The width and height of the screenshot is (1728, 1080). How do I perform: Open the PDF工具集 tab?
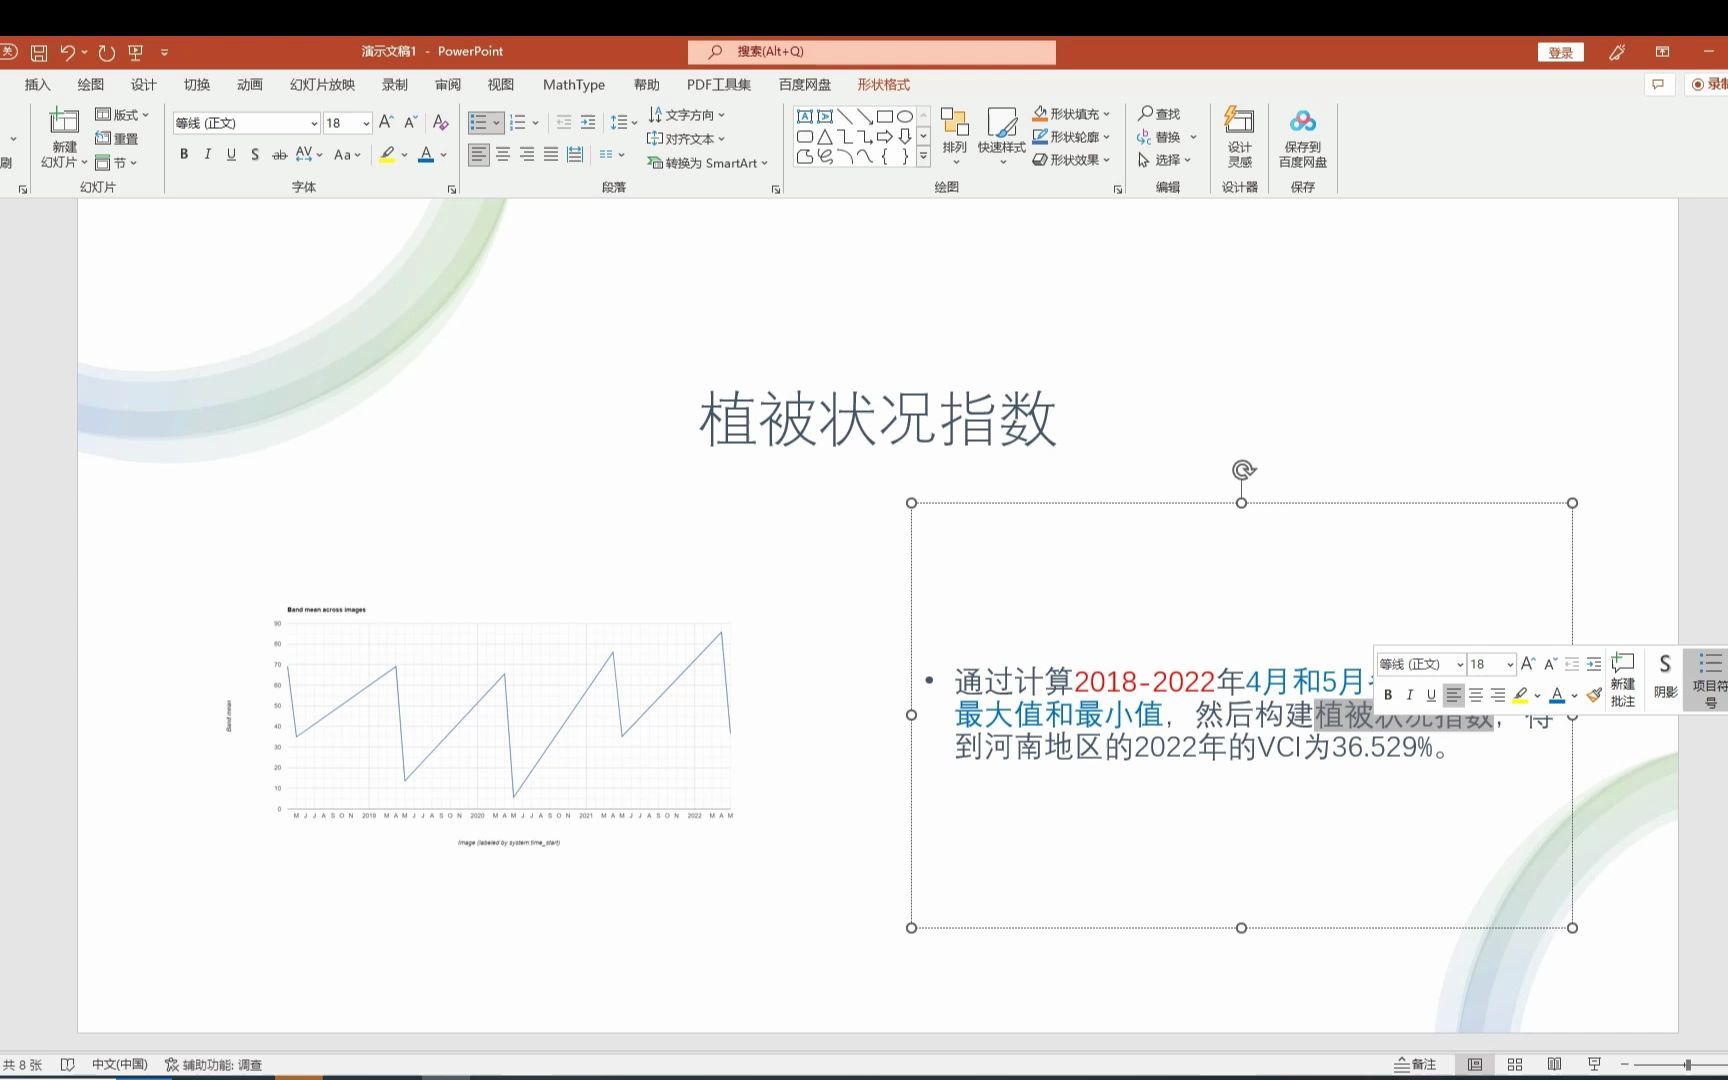point(719,85)
